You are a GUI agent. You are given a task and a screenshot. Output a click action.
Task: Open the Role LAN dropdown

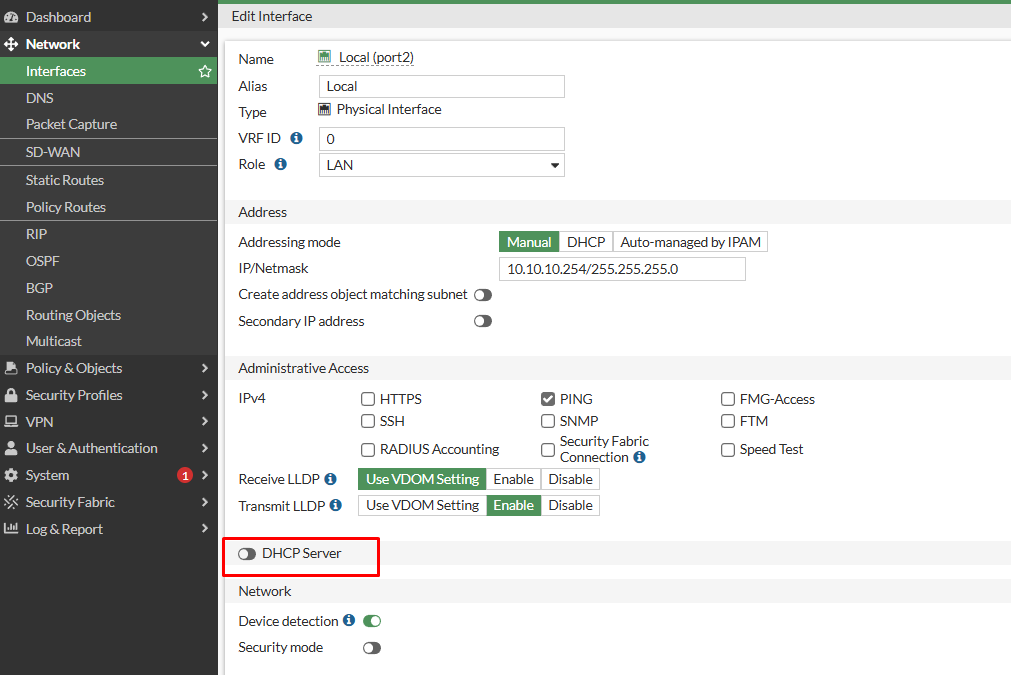pyautogui.click(x=442, y=165)
